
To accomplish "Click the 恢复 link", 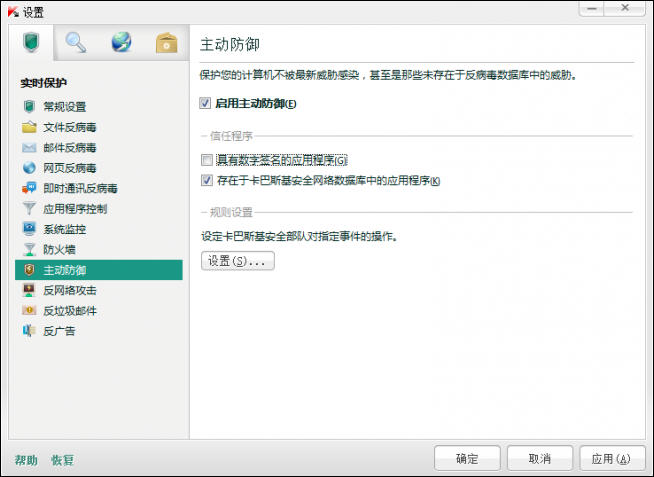I will [62, 460].
